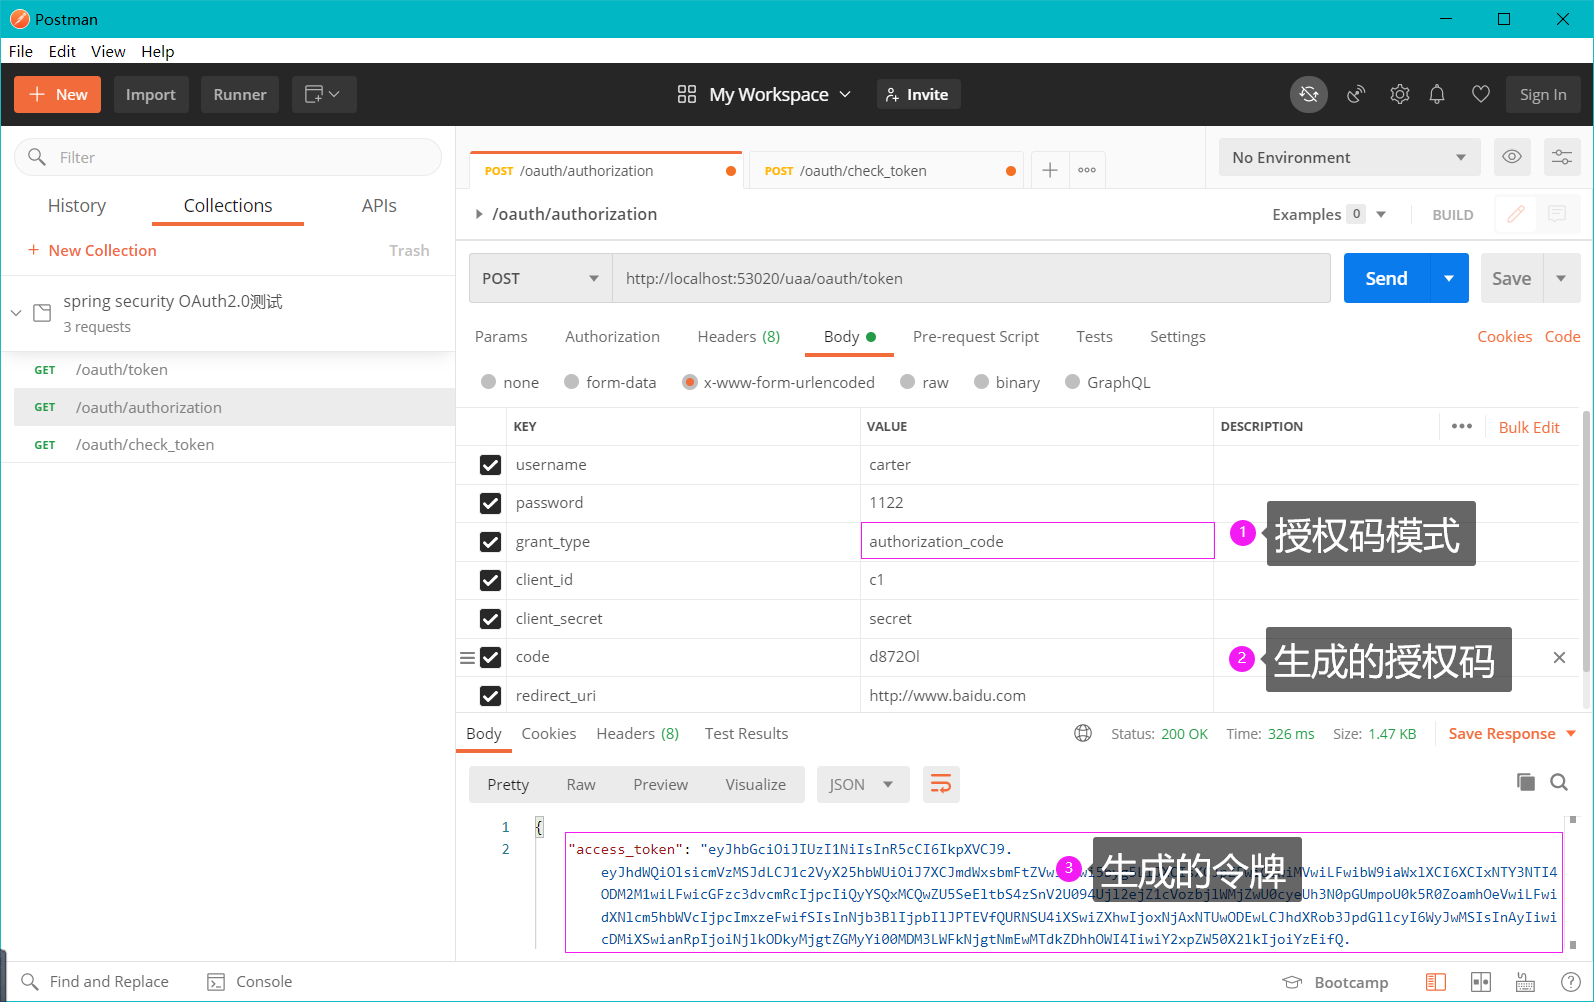Screen dimensions: 1594x1002
Task: Copy response body with copy icon
Action: point(1526,782)
